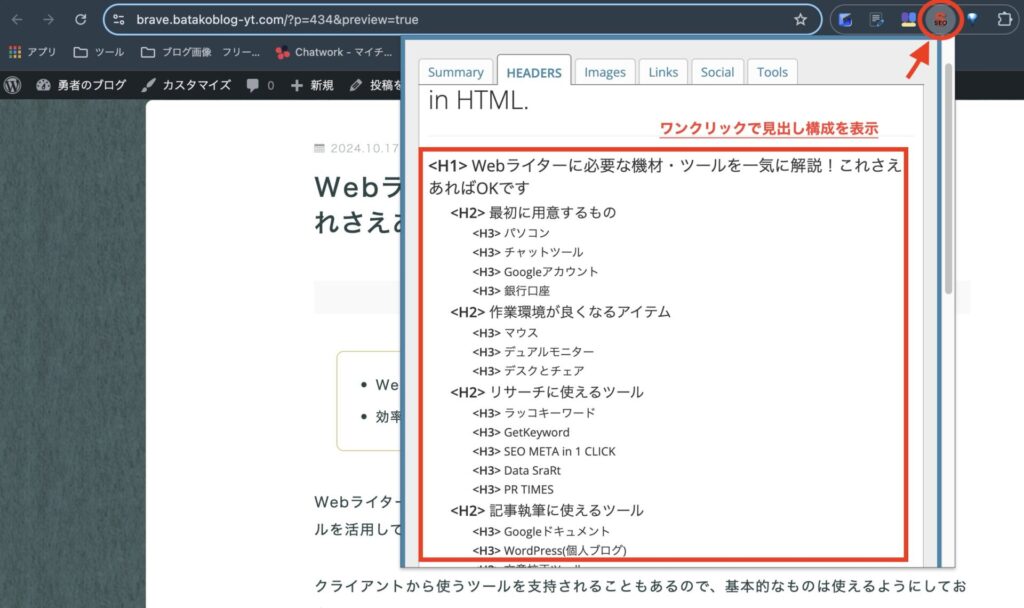Open the ブログ画像 bookmark folder
Image resolution: width=1024 pixels, height=608 pixels.
(176, 52)
